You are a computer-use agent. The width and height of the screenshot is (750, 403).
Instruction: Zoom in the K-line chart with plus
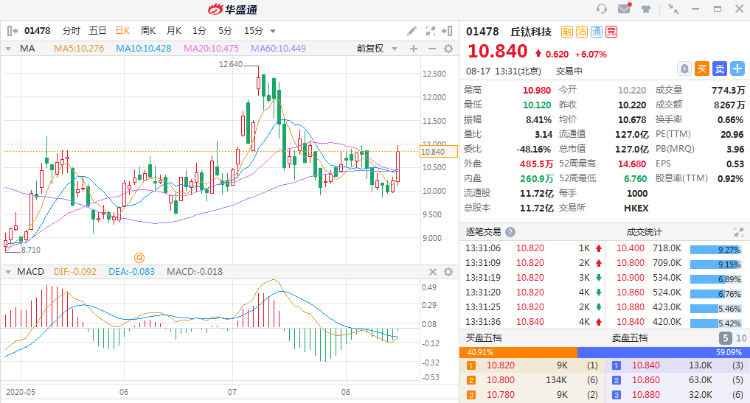(414, 48)
